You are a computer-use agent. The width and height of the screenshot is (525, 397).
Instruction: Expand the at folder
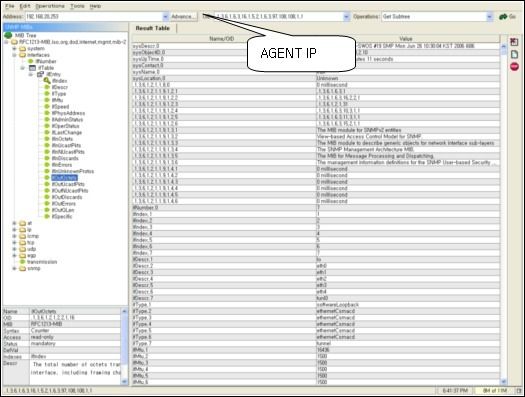click(x=14, y=223)
